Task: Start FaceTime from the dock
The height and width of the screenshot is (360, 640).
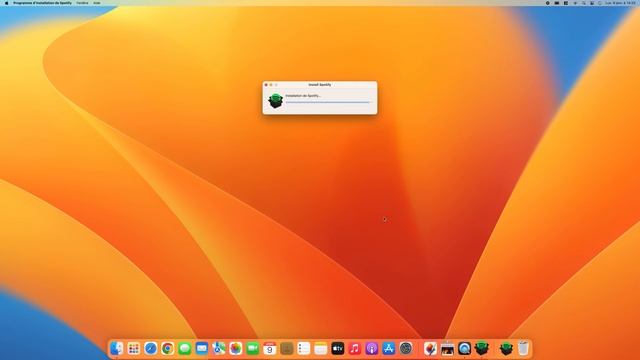Action: (253, 349)
